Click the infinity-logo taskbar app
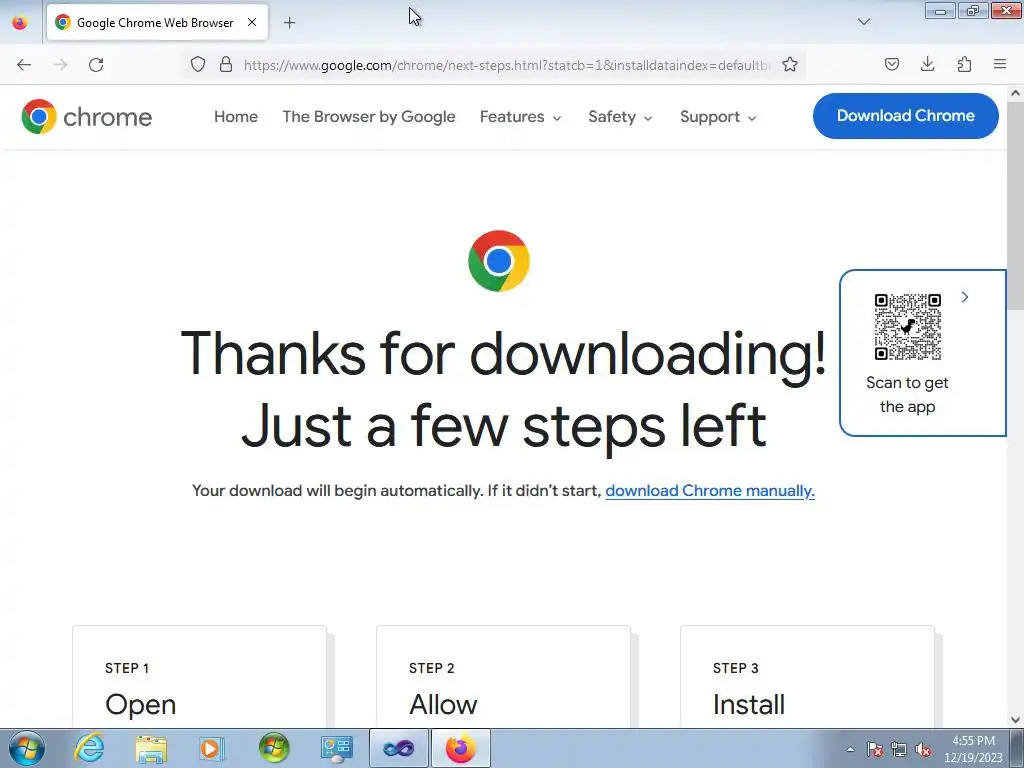 (398, 748)
